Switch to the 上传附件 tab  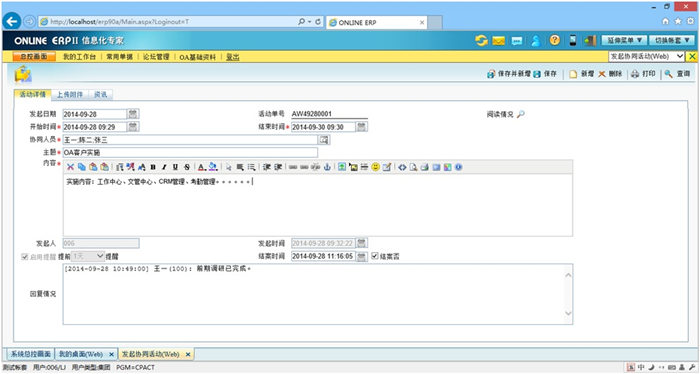pyautogui.click(x=70, y=94)
